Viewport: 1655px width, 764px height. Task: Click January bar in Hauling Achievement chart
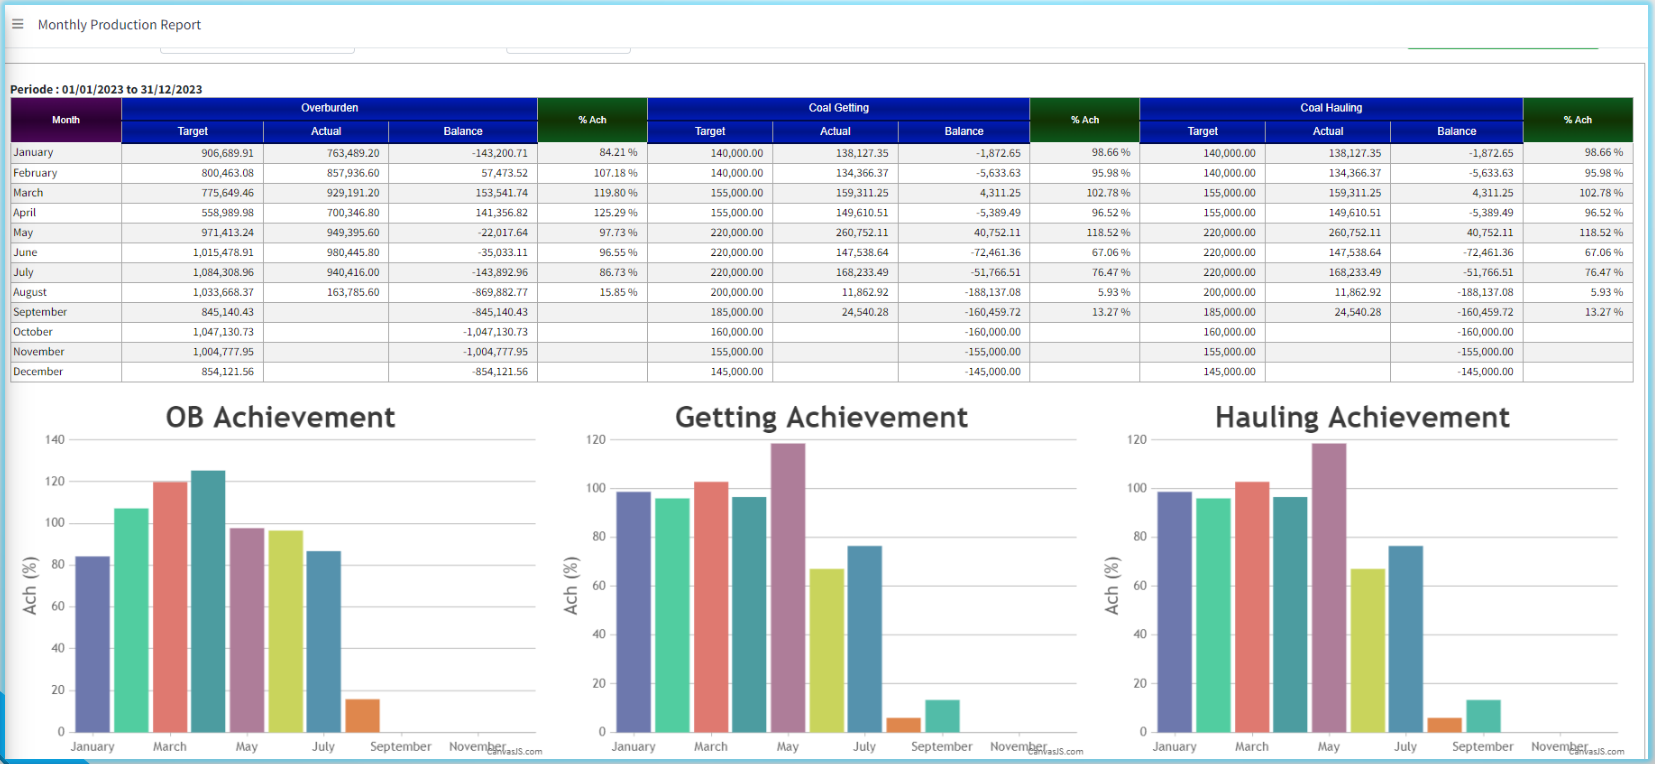click(x=1174, y=612)
